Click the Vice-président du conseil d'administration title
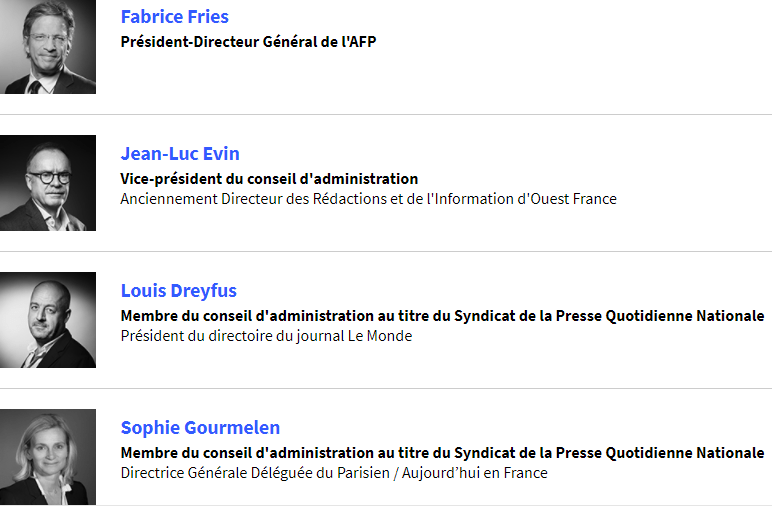Screen dimensions: 772x506 pos(269,179)
